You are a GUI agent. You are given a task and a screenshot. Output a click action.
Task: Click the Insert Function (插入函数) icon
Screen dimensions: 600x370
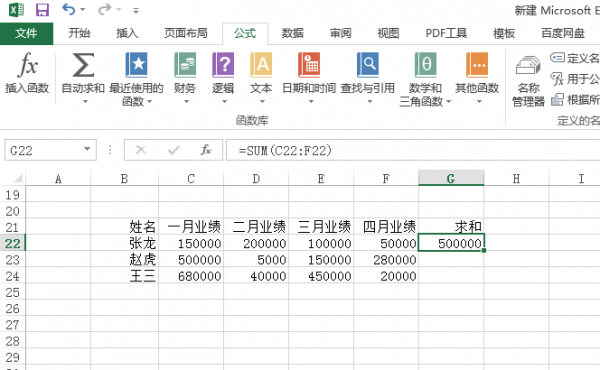pos(28,65)
